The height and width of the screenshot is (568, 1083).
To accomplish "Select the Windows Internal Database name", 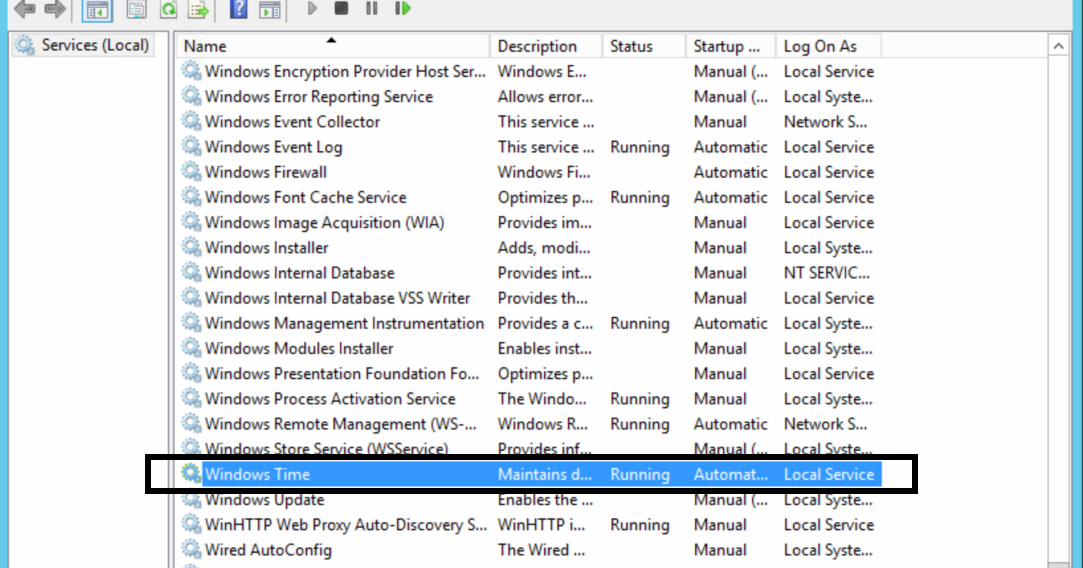I will (x=300, y=273).
